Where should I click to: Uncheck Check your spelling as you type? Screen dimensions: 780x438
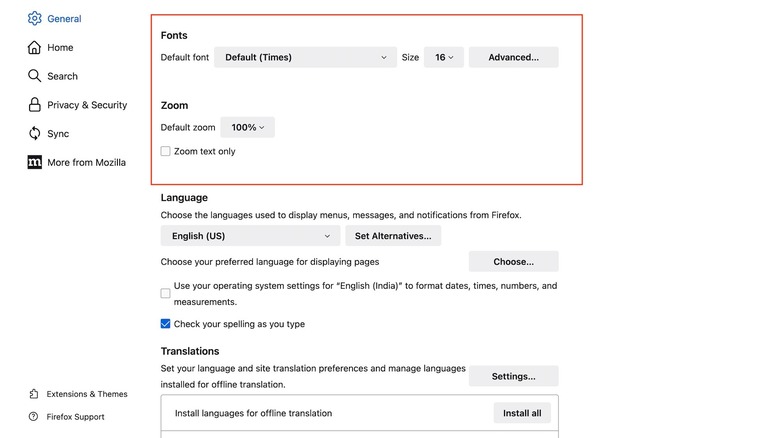click(166, 324)
